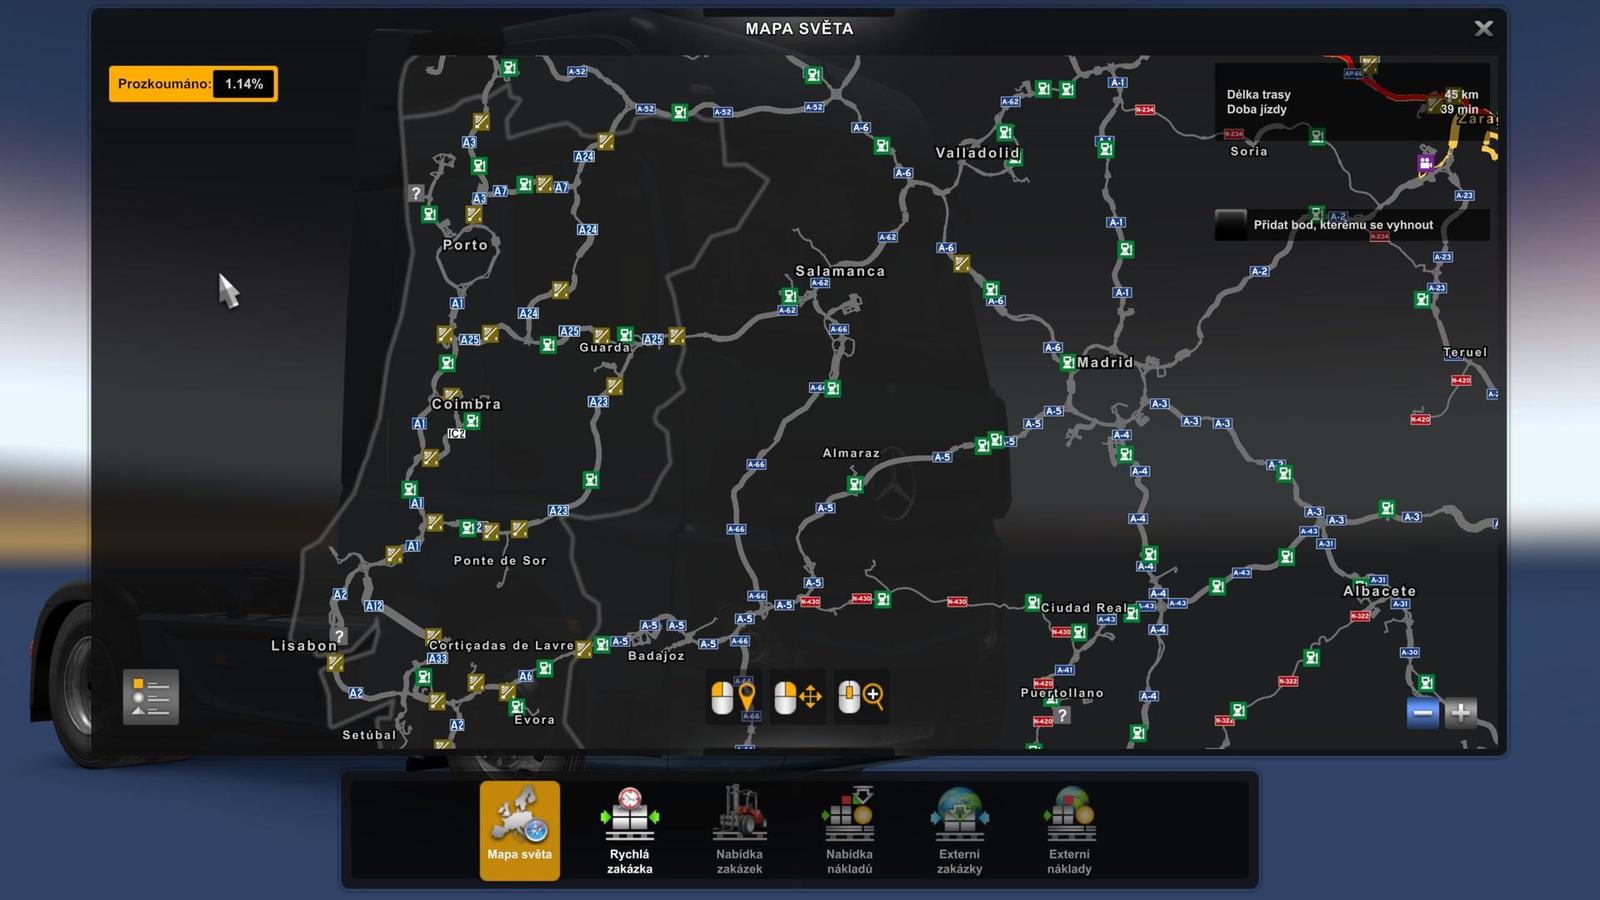The height and width of the screenshot is (900, 1600).
Task: Click the mouse scroll zoom hint icon
Action: 860,697
